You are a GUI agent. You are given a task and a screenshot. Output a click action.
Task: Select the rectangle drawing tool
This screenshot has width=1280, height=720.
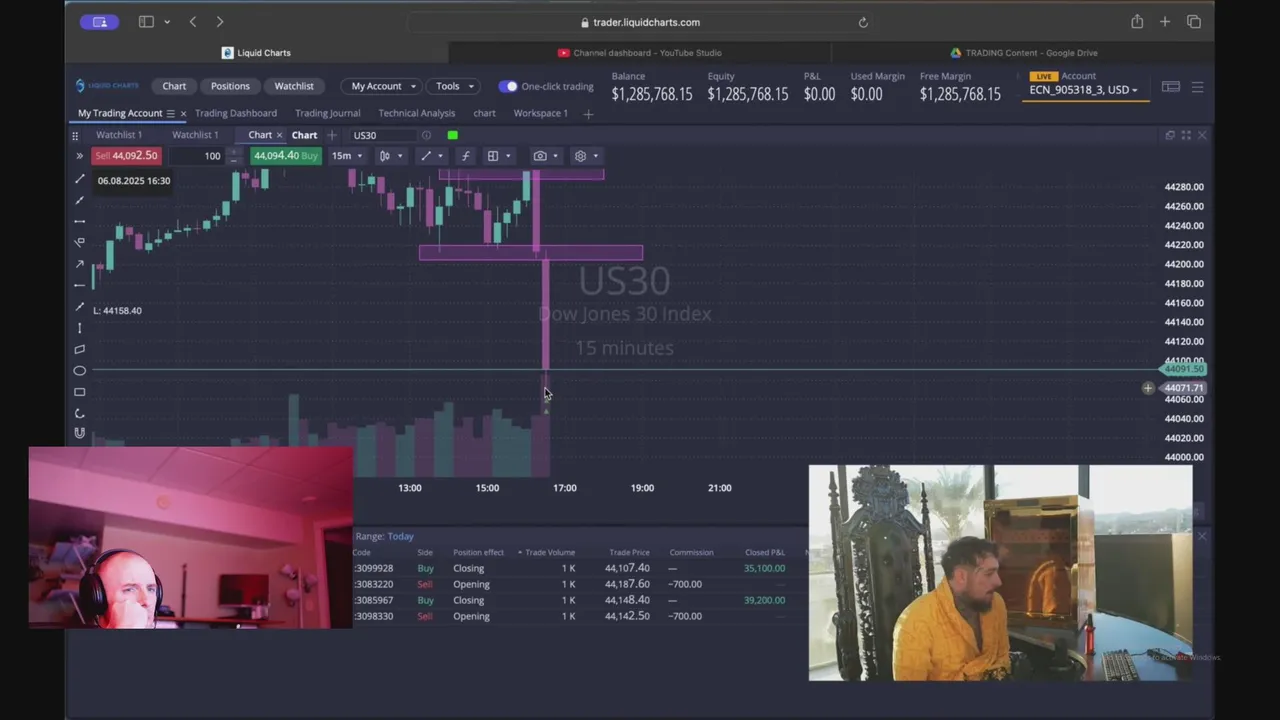[x=79, y=392]
